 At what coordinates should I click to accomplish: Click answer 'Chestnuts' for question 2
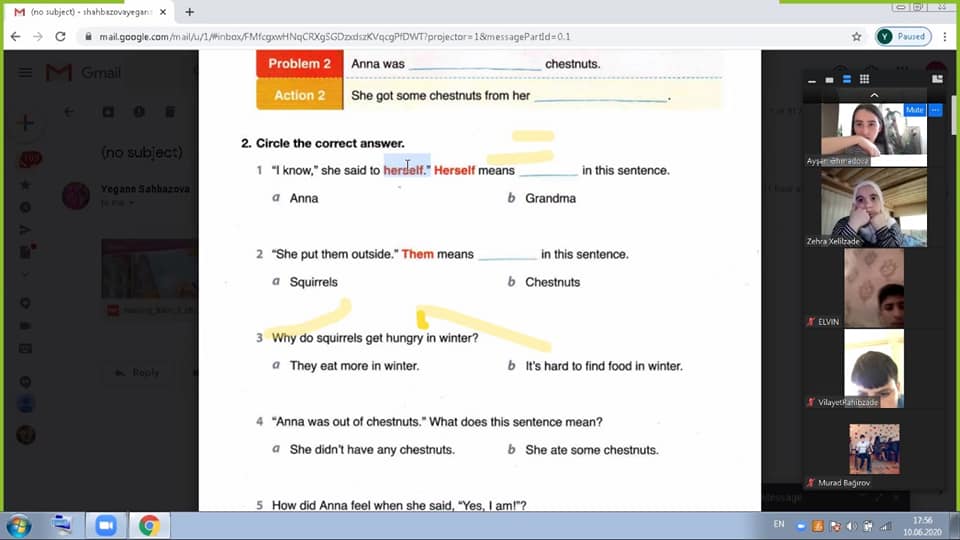(x=552, y=282)
